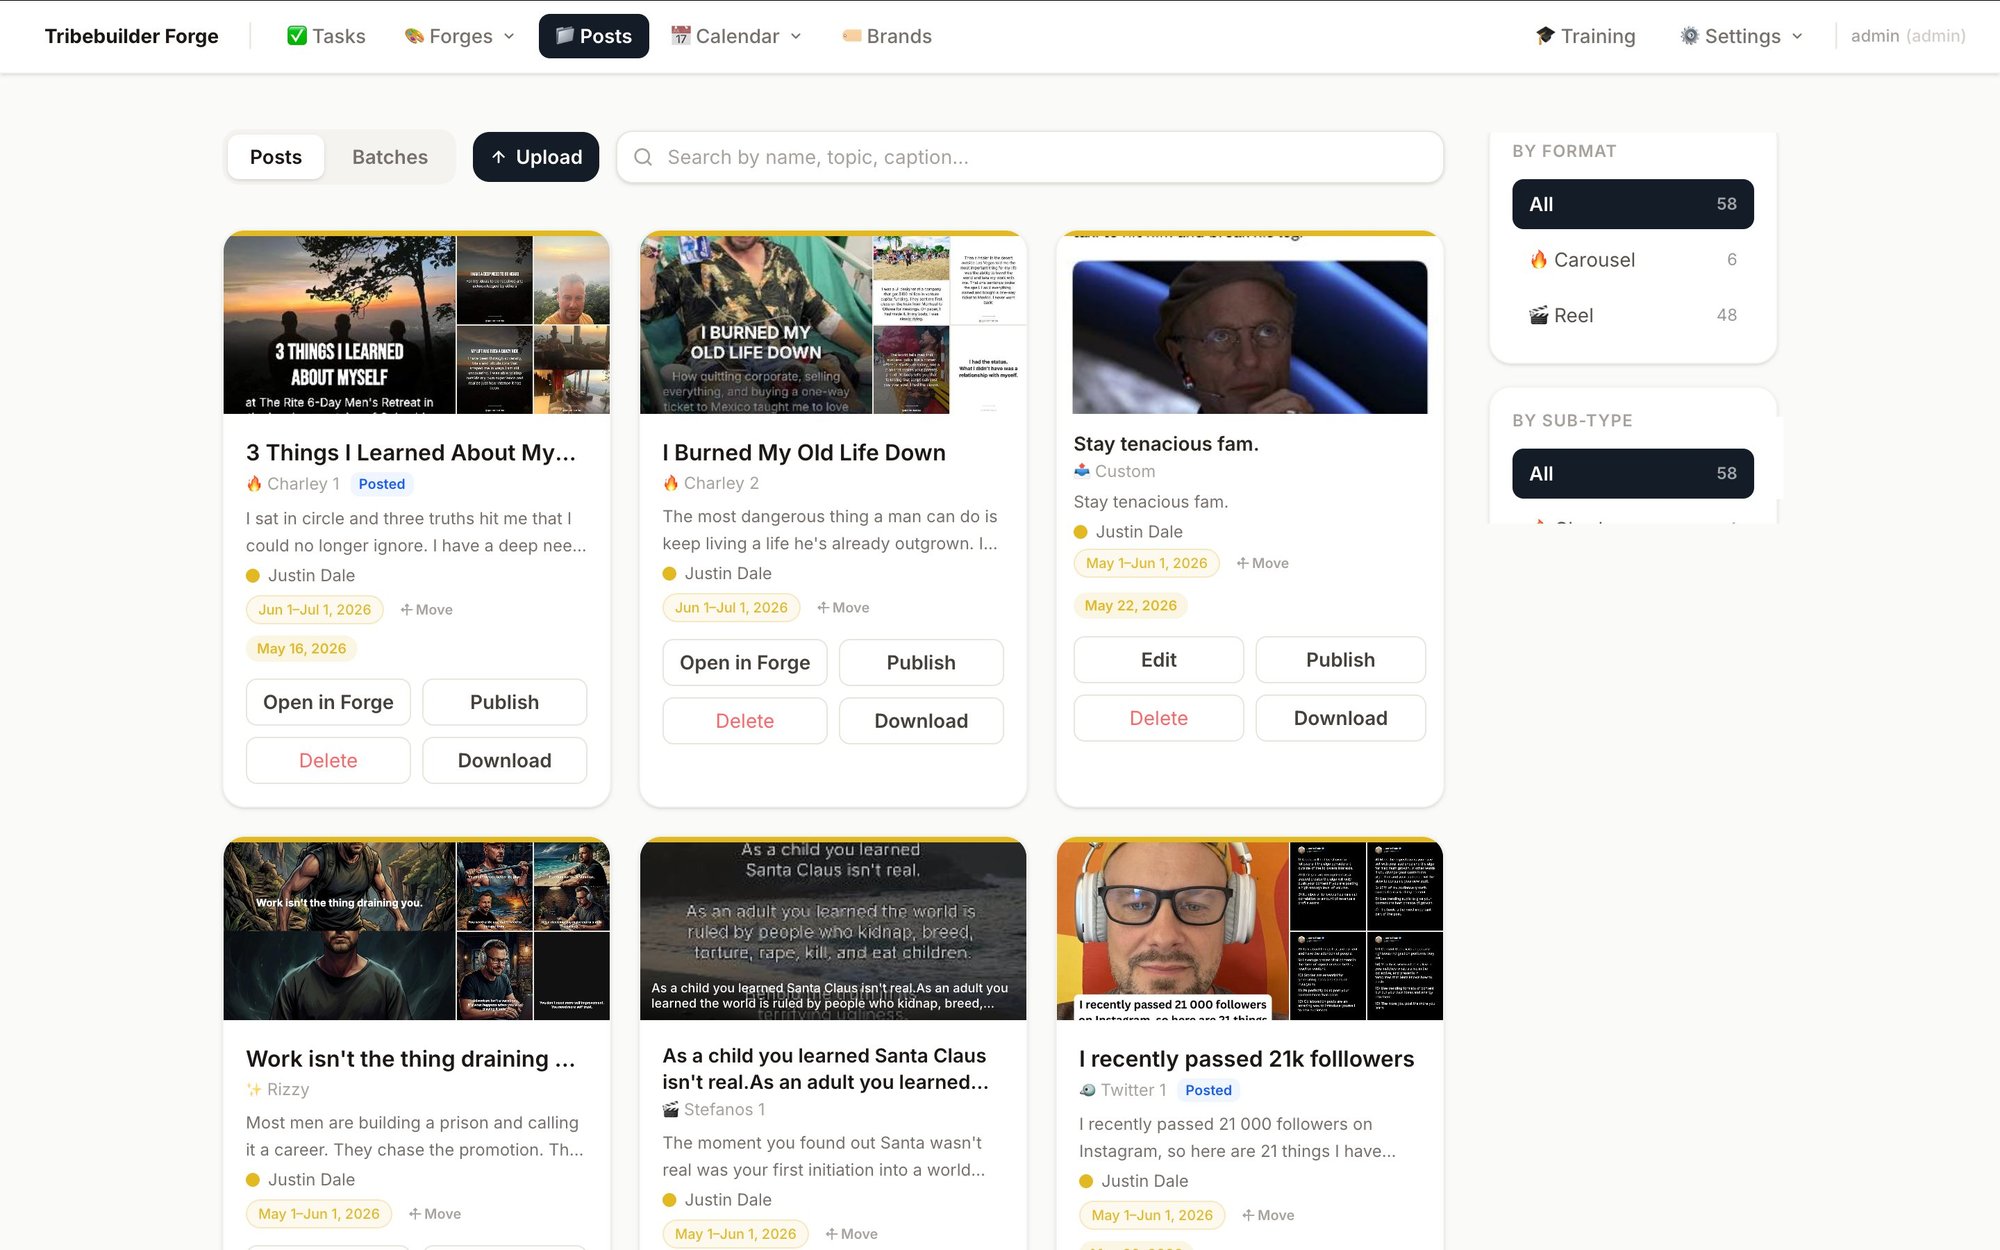Delete 'I Burned My Old Life Down' post
The width and height of the screenshot is (2000, 1250).
745,721
